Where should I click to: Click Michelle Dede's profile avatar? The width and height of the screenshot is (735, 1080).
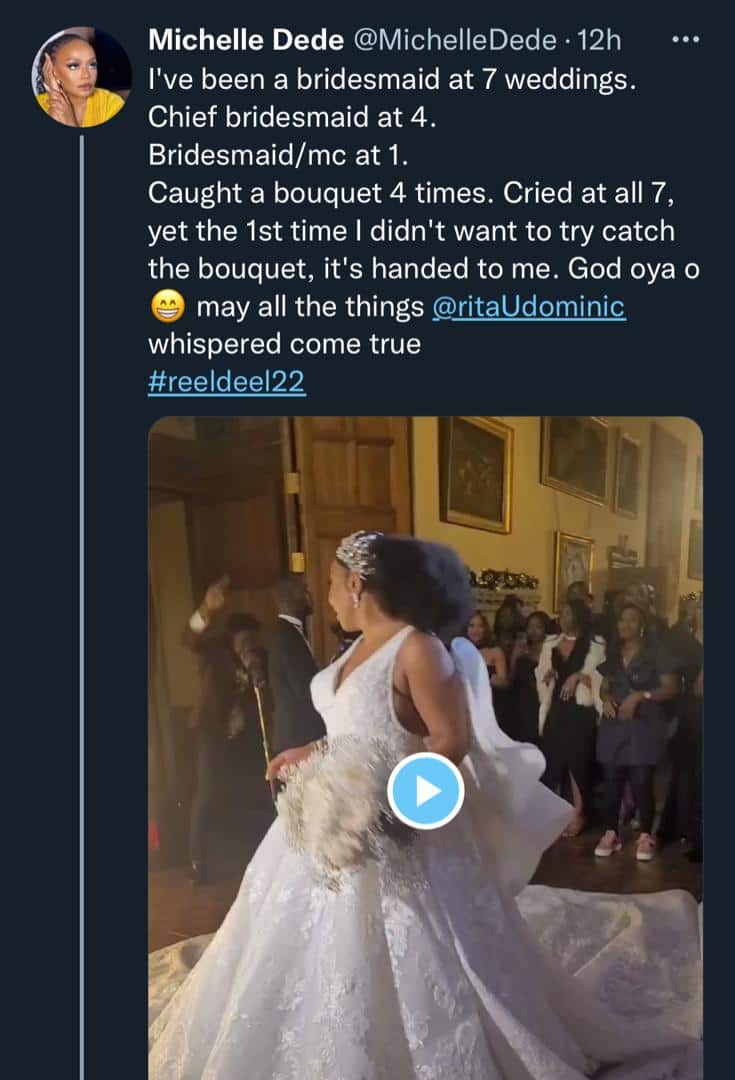pyautogui.click(x=76, y=75)
